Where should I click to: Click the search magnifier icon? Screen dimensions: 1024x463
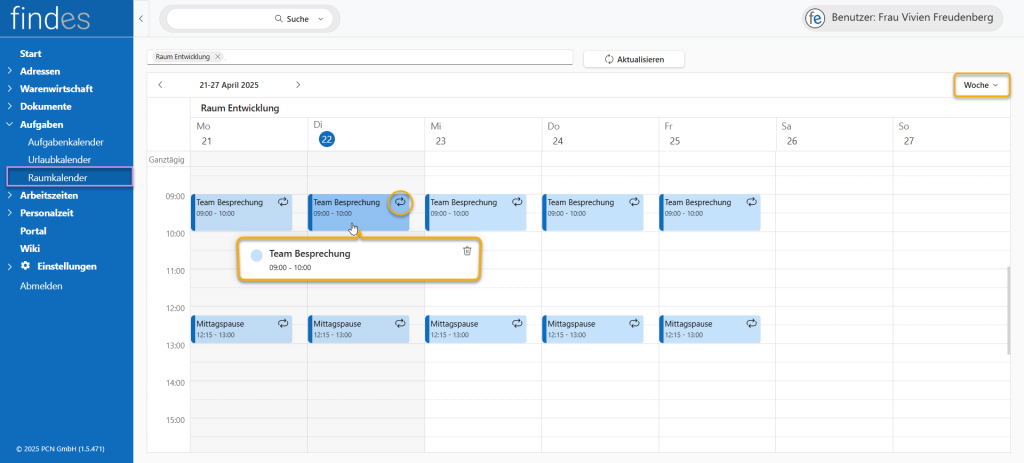tap(279, 19)
